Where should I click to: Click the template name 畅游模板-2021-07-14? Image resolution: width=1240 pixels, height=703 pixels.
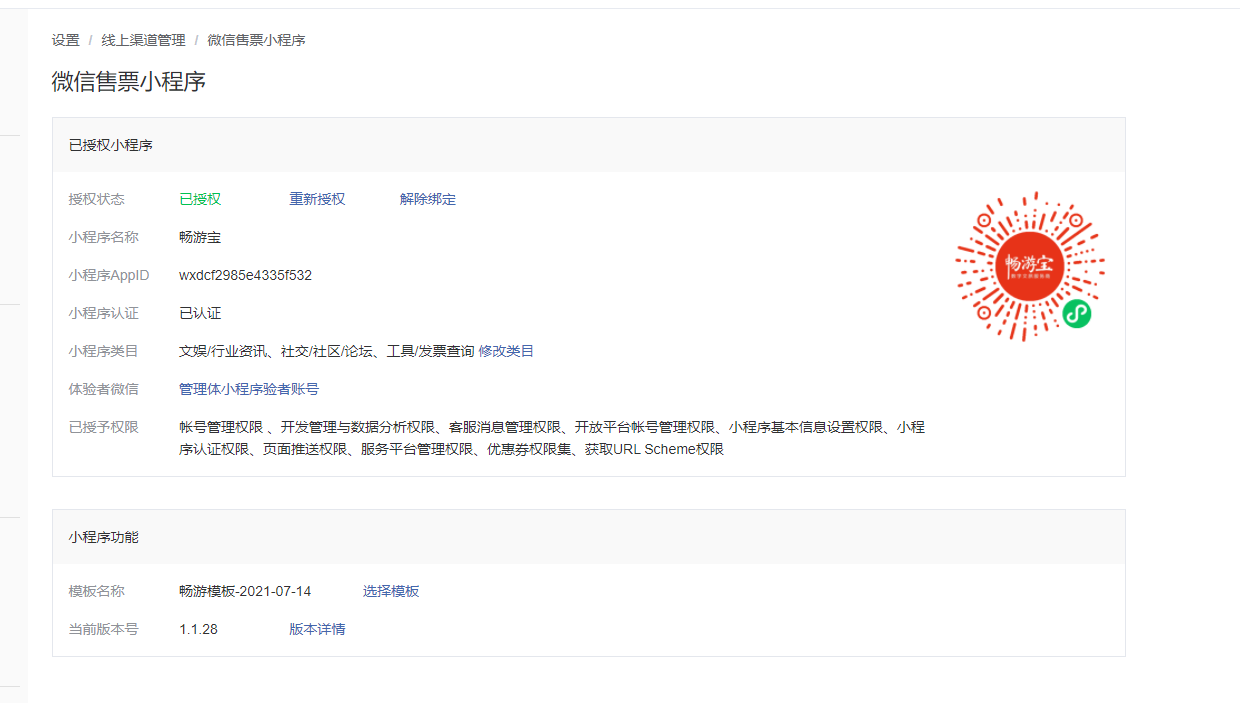pos(245,591)
